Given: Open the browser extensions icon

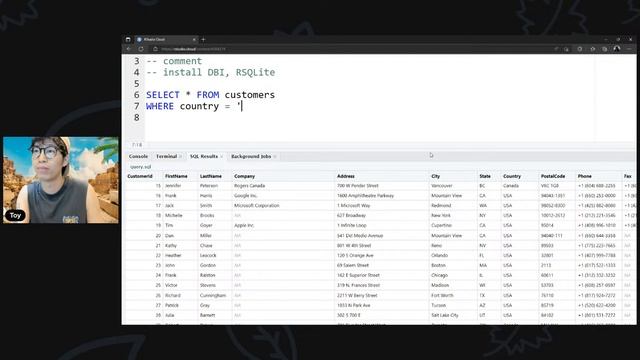Looking at the screenshot, I should click(580, 49).
